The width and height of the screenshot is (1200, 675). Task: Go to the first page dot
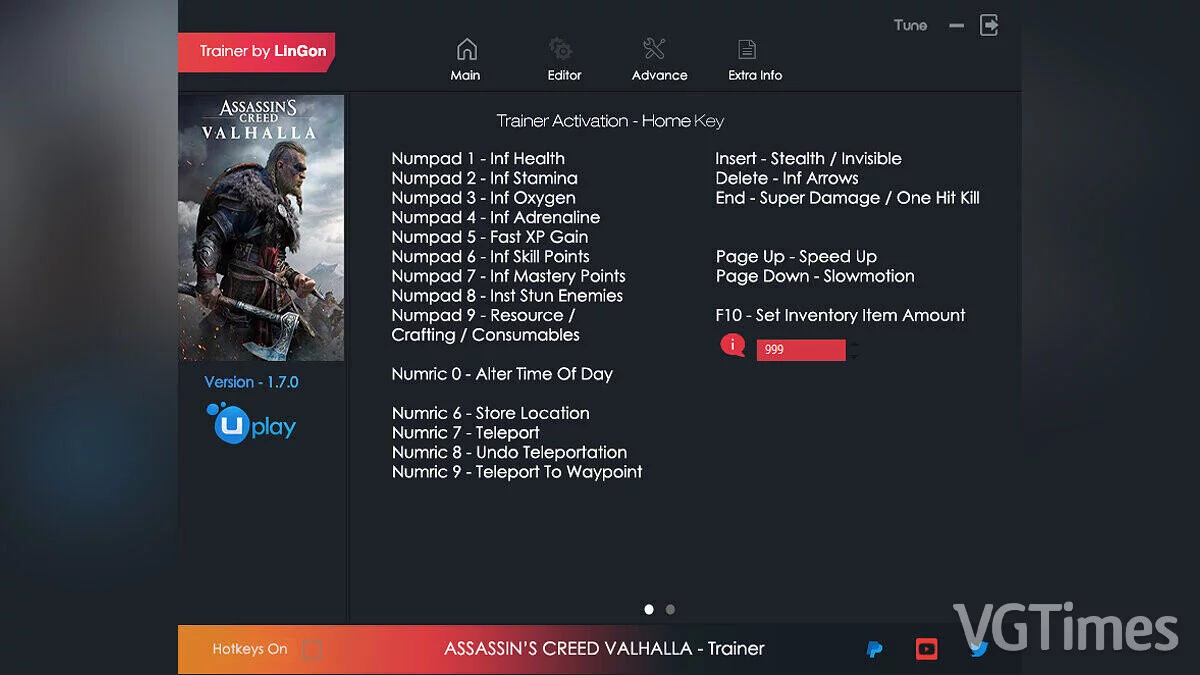649,609
